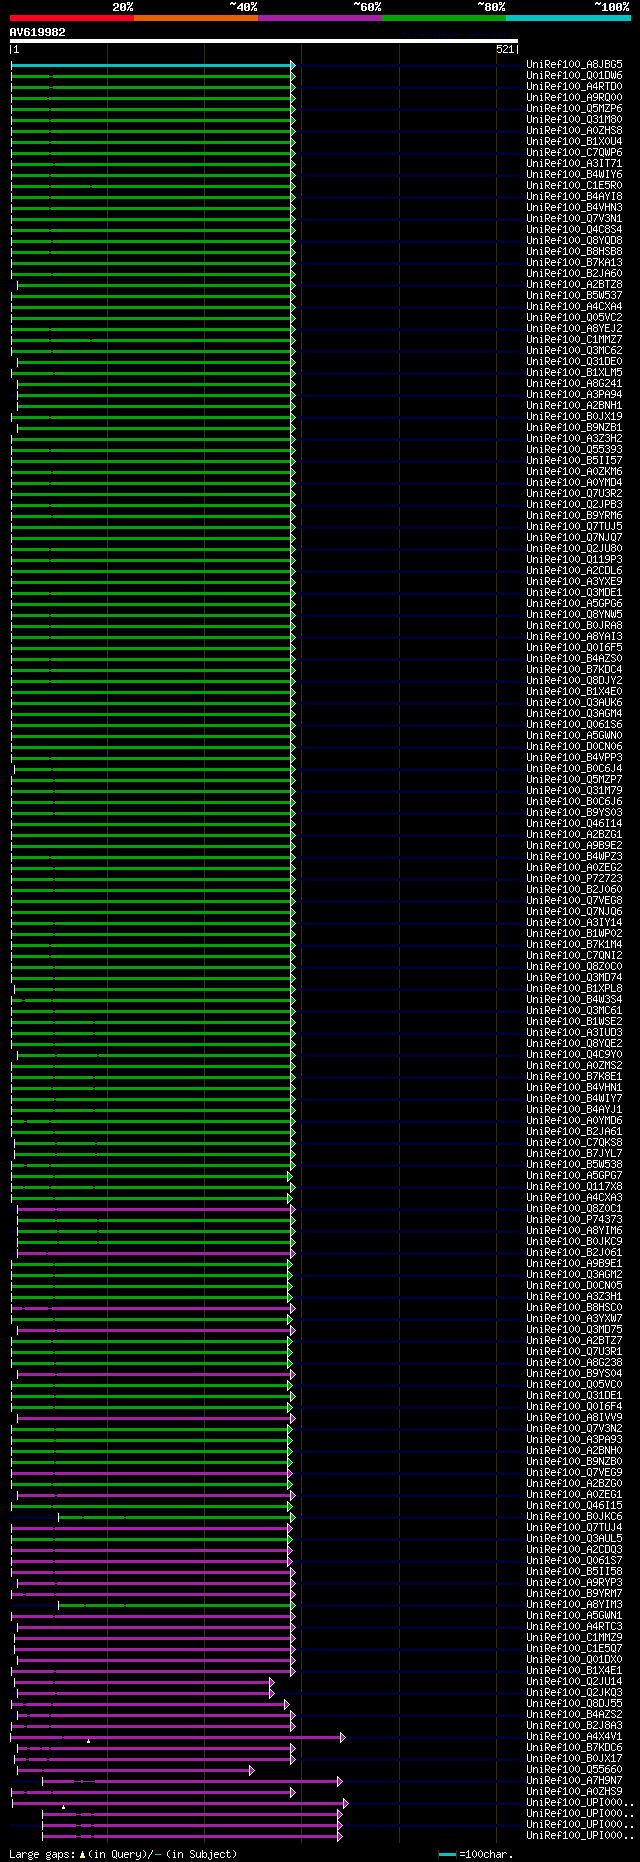Select the label UniRef100_B5W537
640x1862 pixels.
coord(574,295)
